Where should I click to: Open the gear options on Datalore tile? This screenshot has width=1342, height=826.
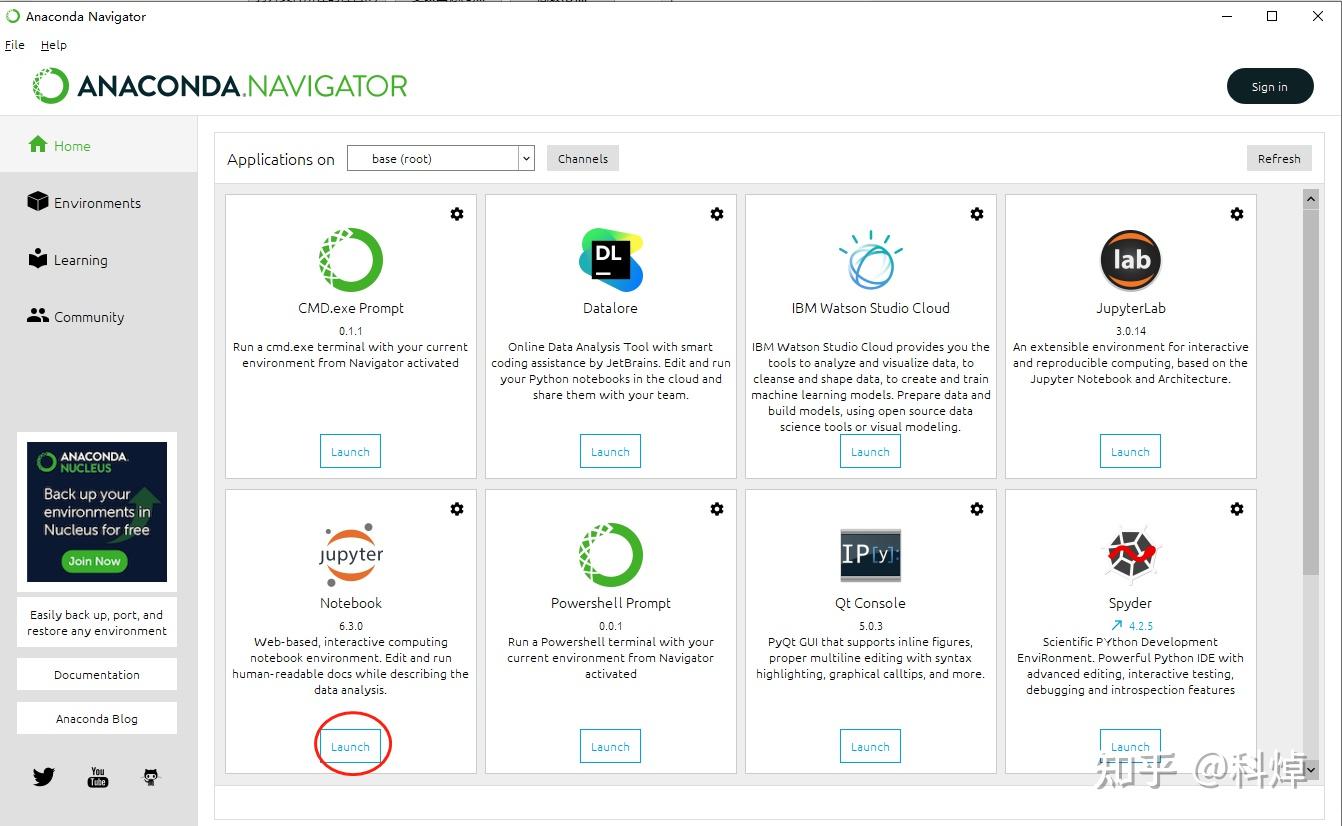click(717, 214)
